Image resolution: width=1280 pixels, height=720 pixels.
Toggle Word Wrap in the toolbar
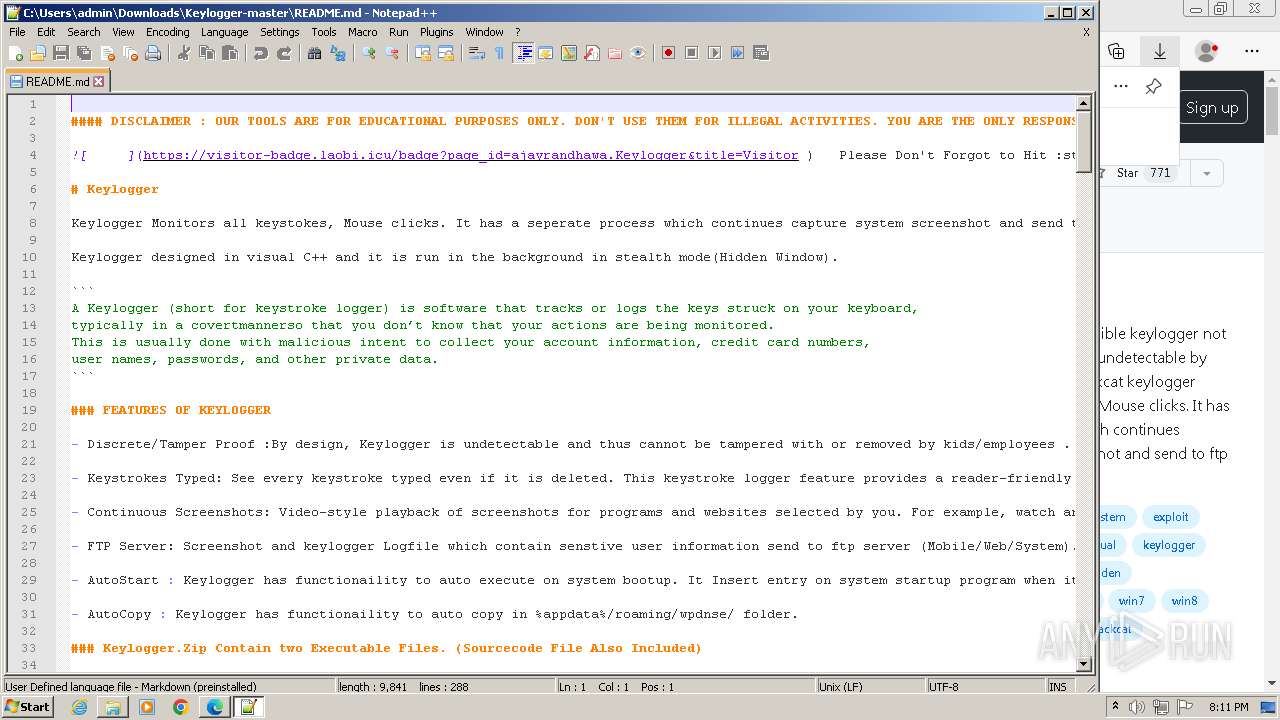(477, 53)
